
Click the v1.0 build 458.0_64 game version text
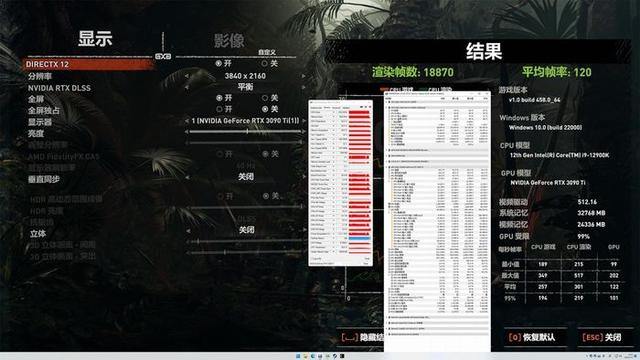(534, 100)
